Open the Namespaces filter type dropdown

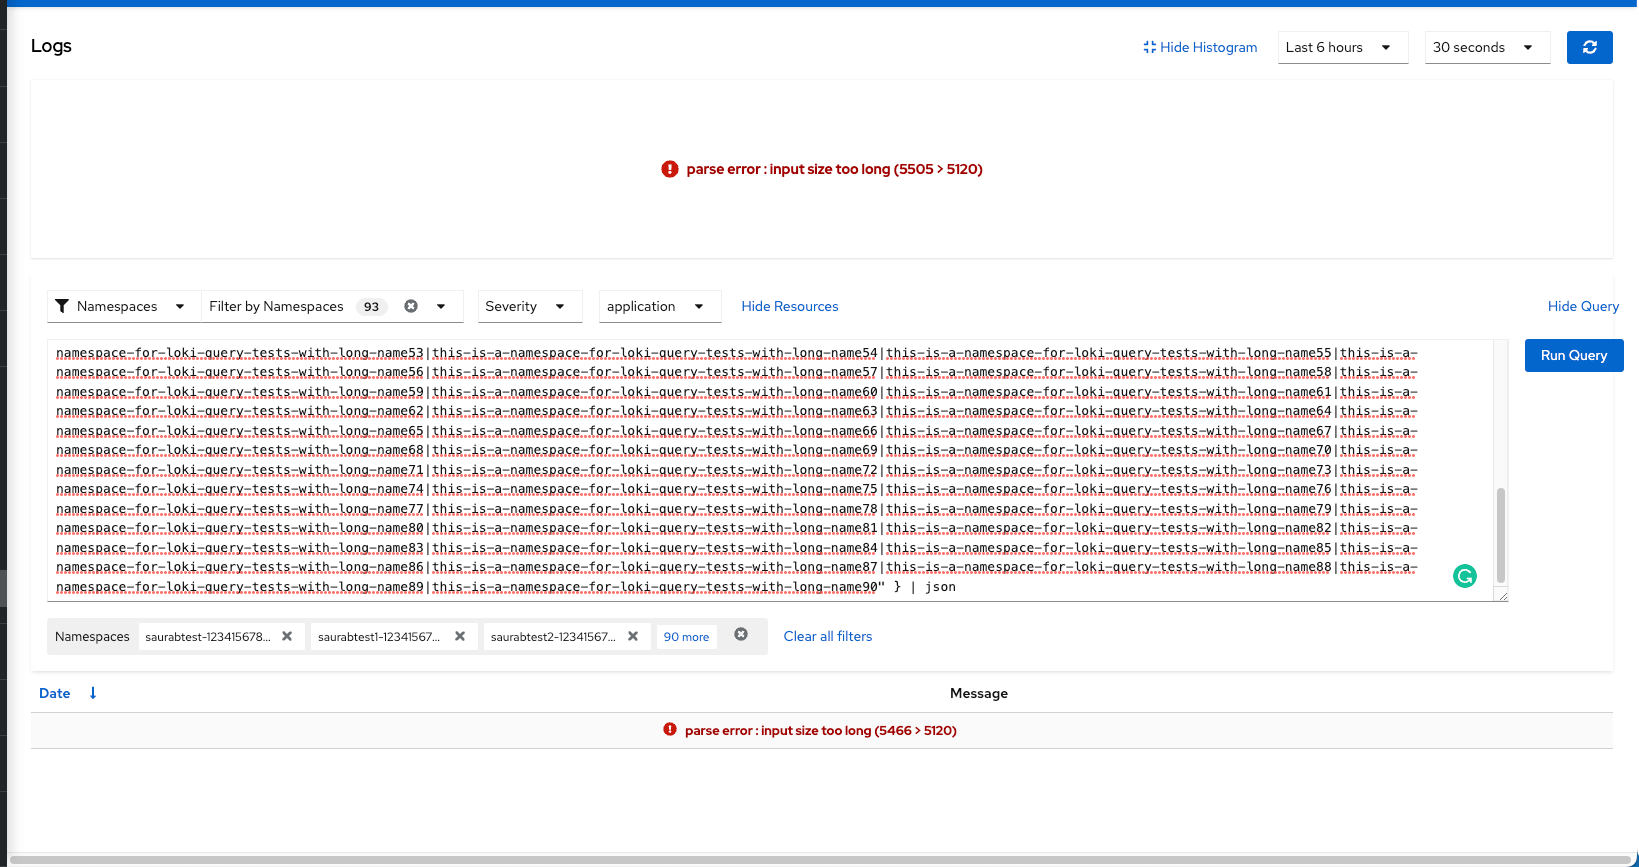click(124, 306)
